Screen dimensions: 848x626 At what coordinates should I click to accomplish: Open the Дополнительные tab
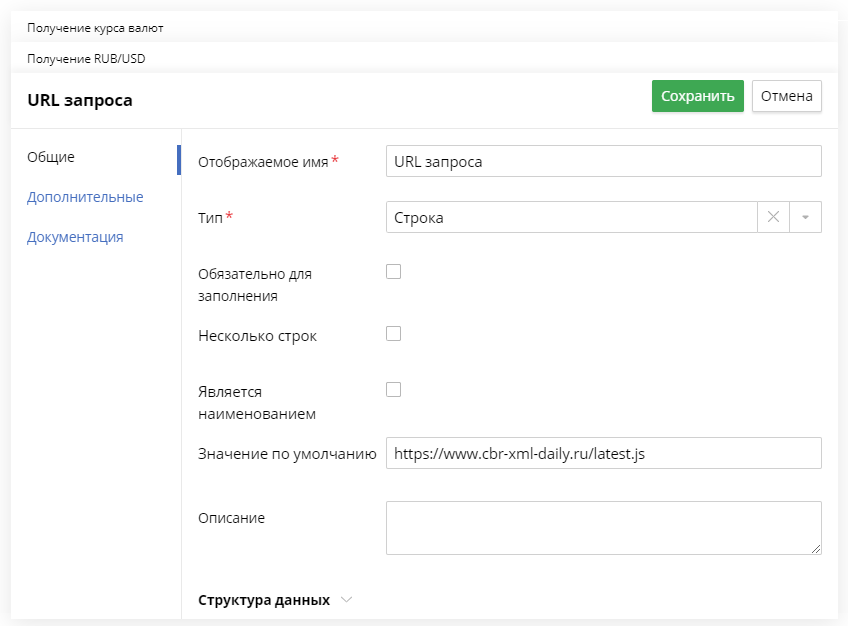point(85,197)
